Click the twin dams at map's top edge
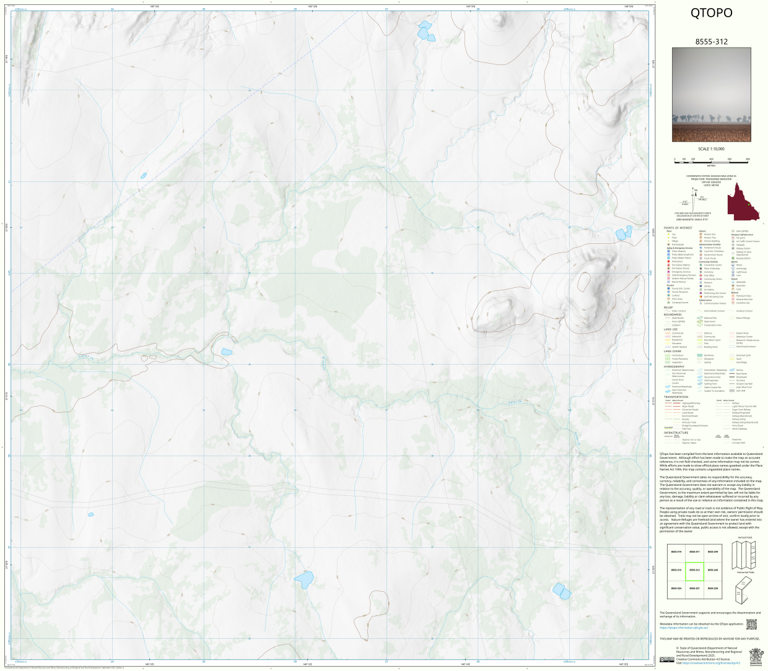This screenshot has height=671, width=768. [426, 31]
